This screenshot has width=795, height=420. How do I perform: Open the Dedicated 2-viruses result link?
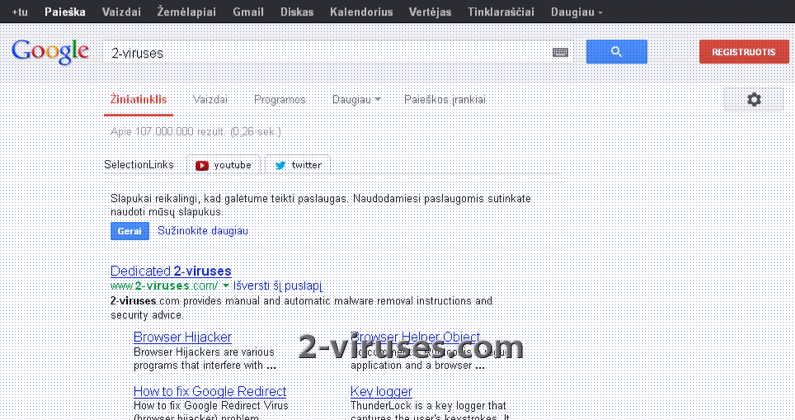pyautogui.click(x=171, y=271)
